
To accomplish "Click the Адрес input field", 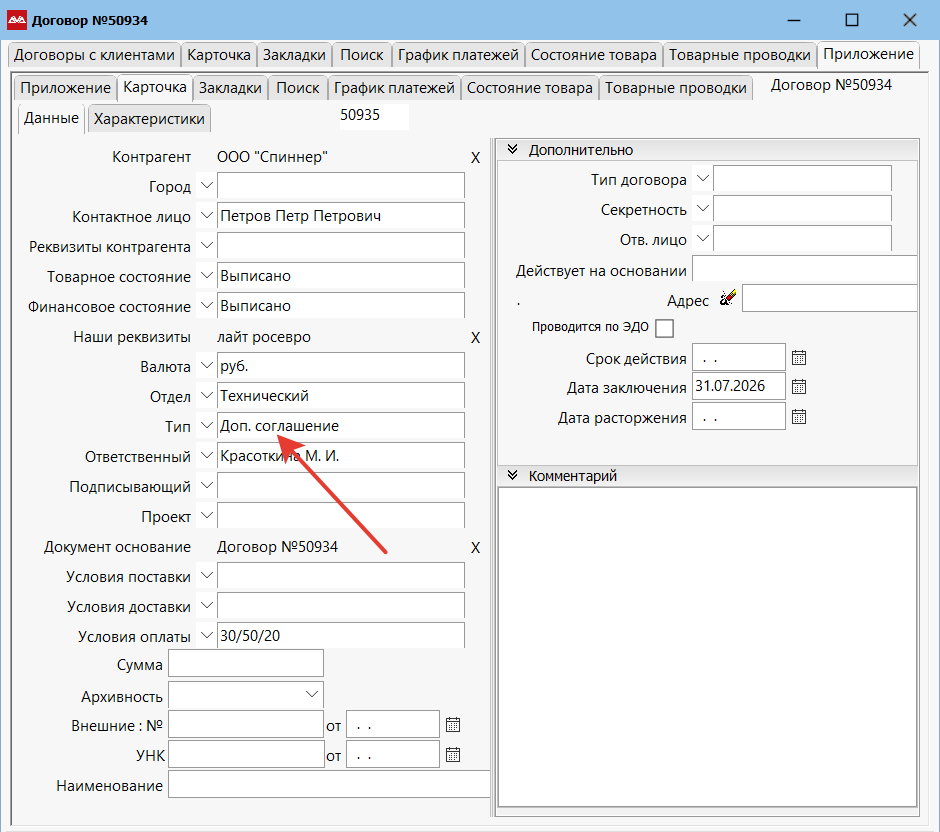I will [830, 298].
